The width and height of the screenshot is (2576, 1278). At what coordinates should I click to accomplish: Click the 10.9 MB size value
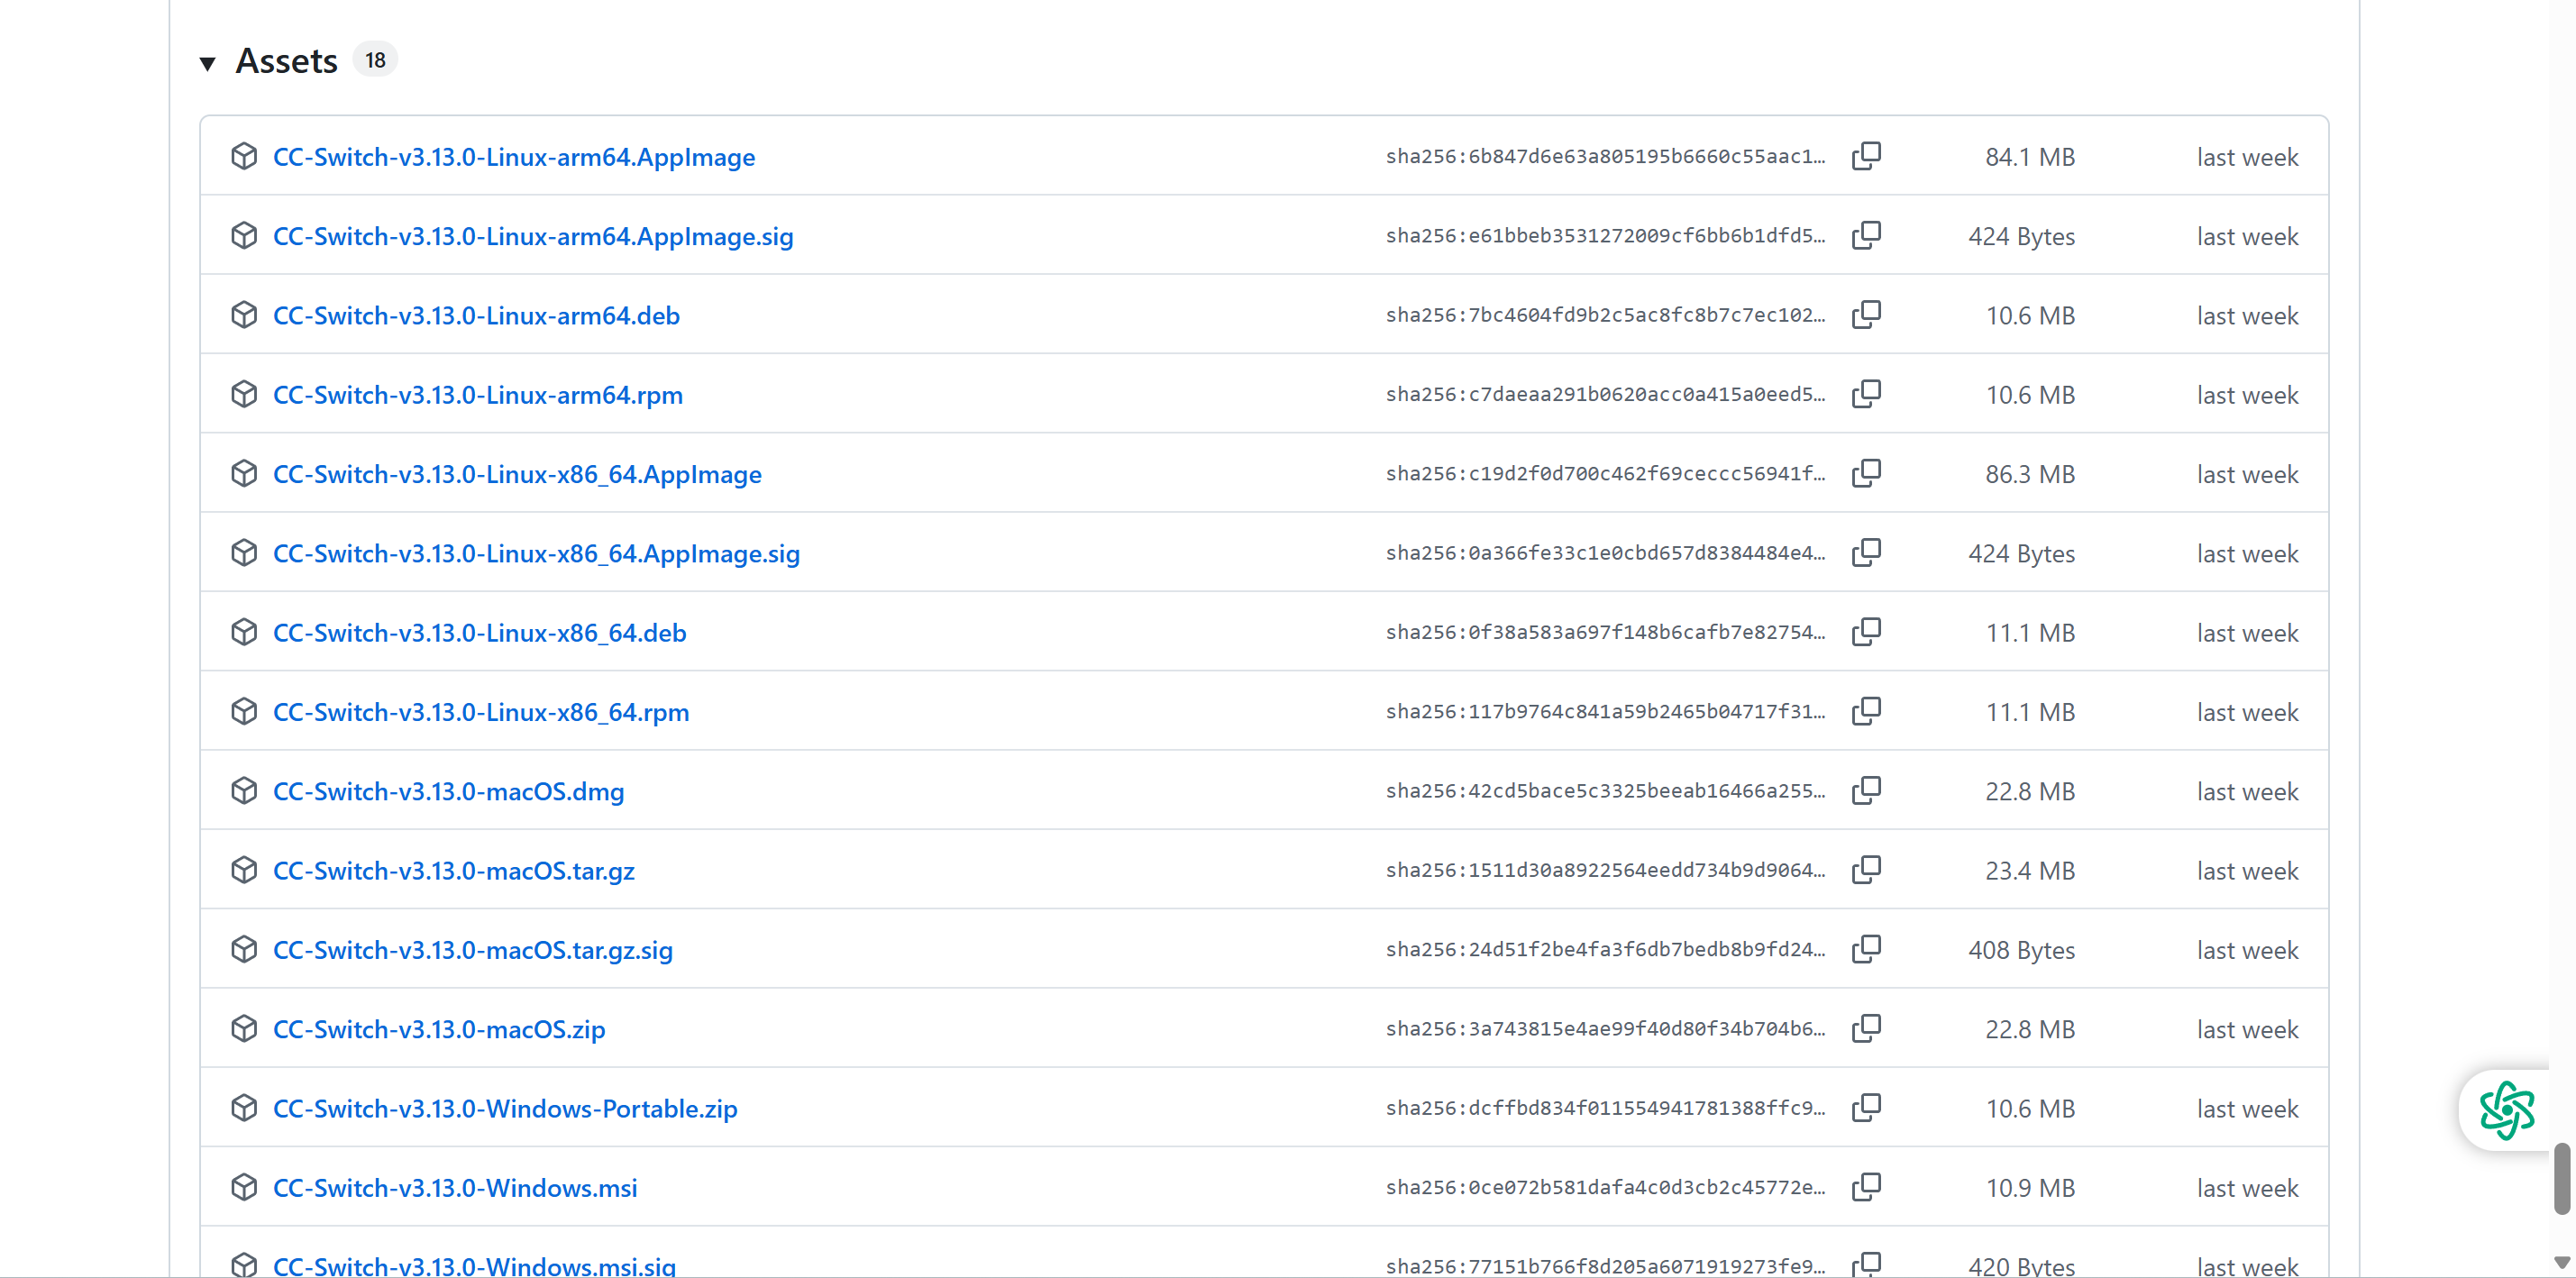point(2030,1188)
